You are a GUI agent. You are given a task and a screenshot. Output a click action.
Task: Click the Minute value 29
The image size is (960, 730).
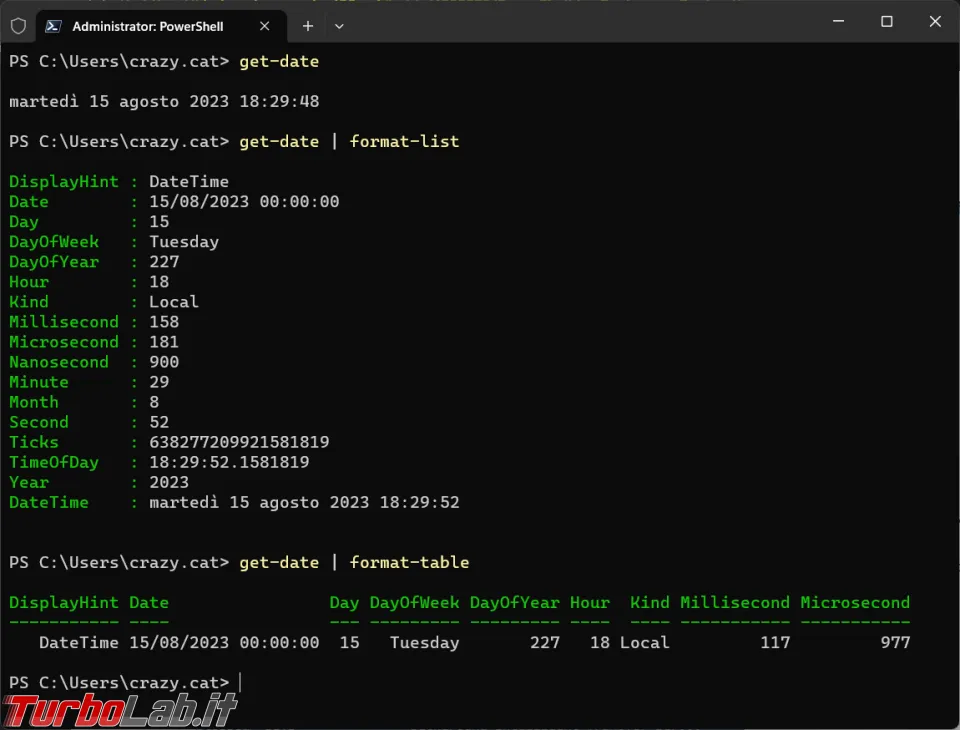tap(159, 382)
